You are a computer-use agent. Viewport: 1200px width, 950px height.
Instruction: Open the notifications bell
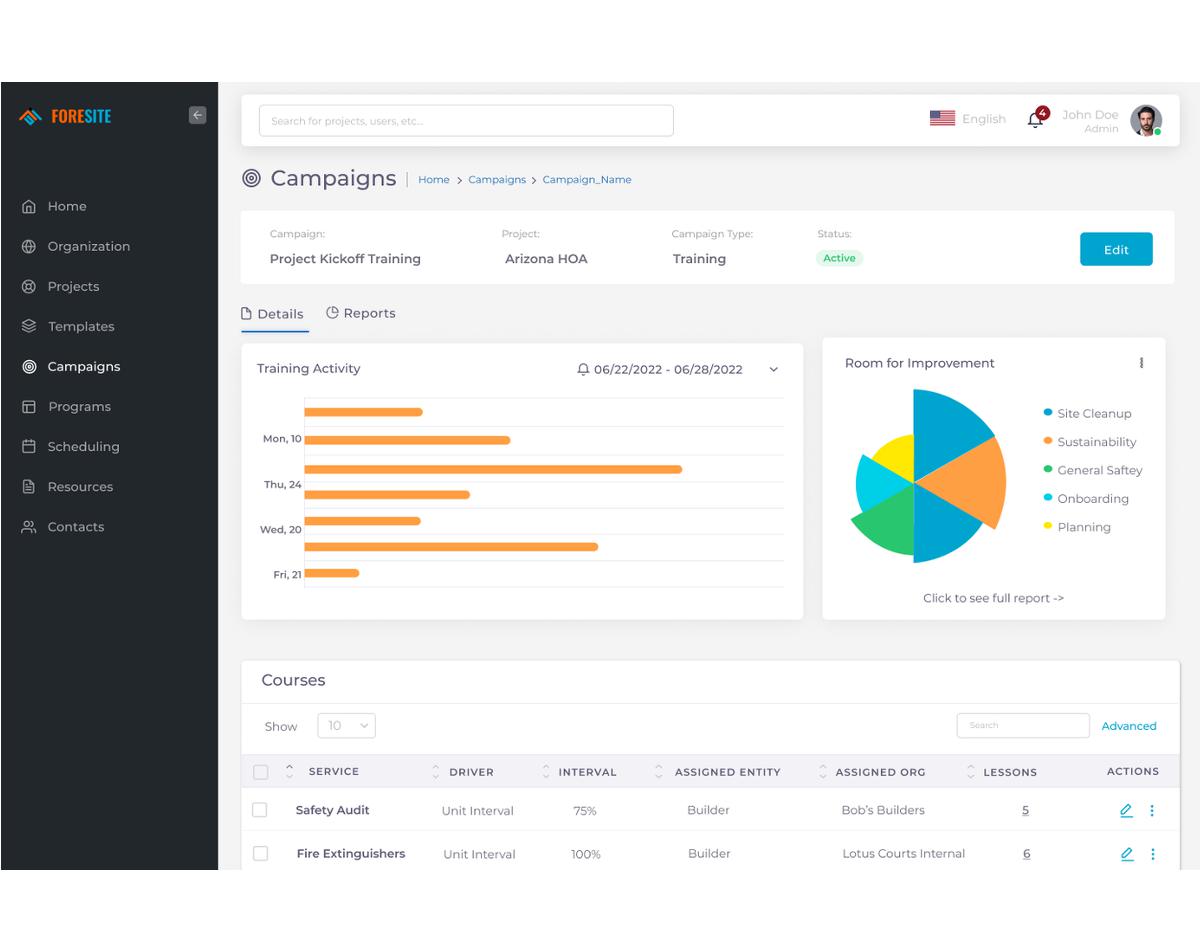(1035, 120)
